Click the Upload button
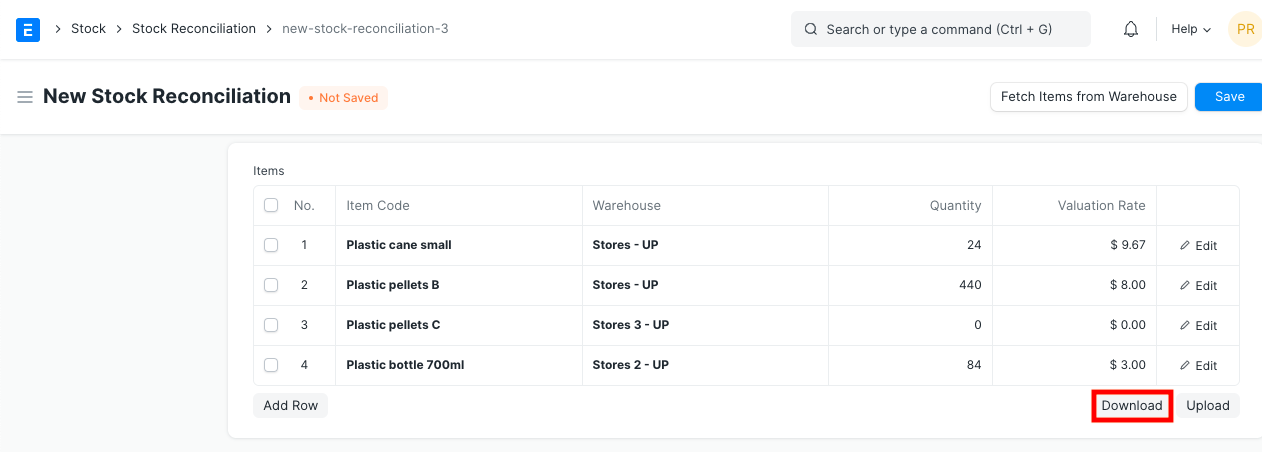1262x452 pixels. click(1207, 405)
